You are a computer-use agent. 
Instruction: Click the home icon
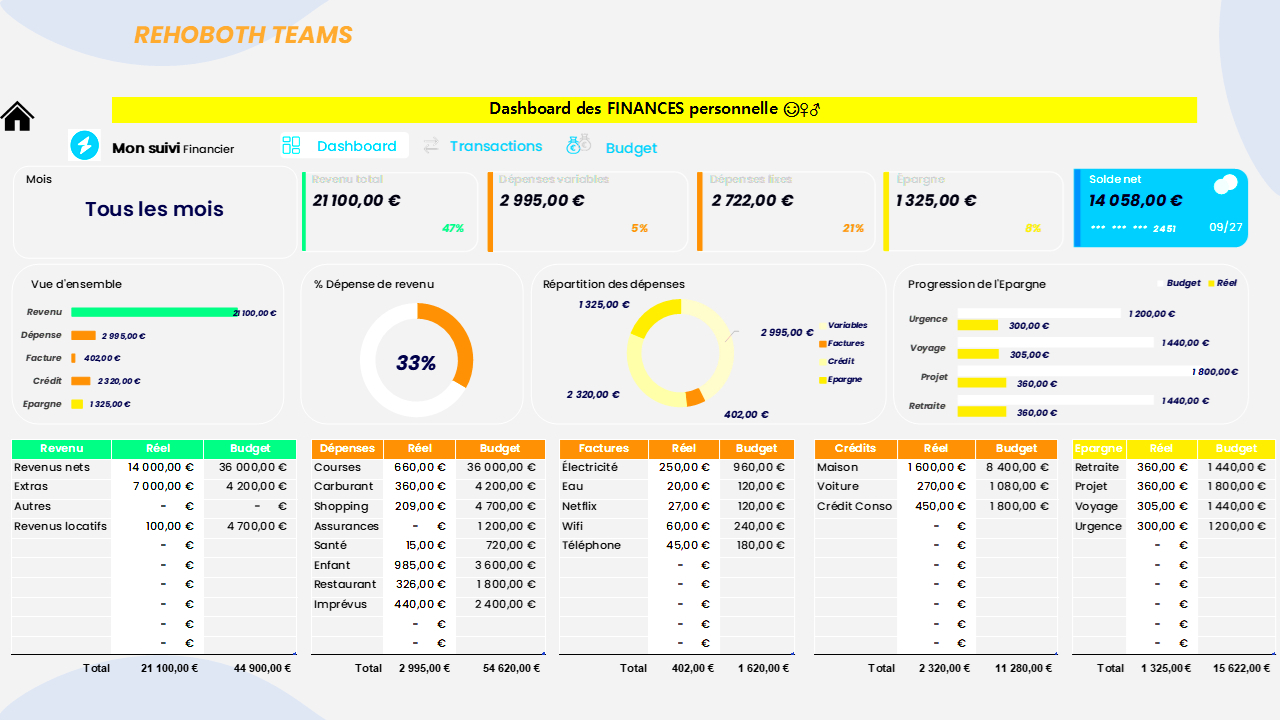click(x=18, y=116)
